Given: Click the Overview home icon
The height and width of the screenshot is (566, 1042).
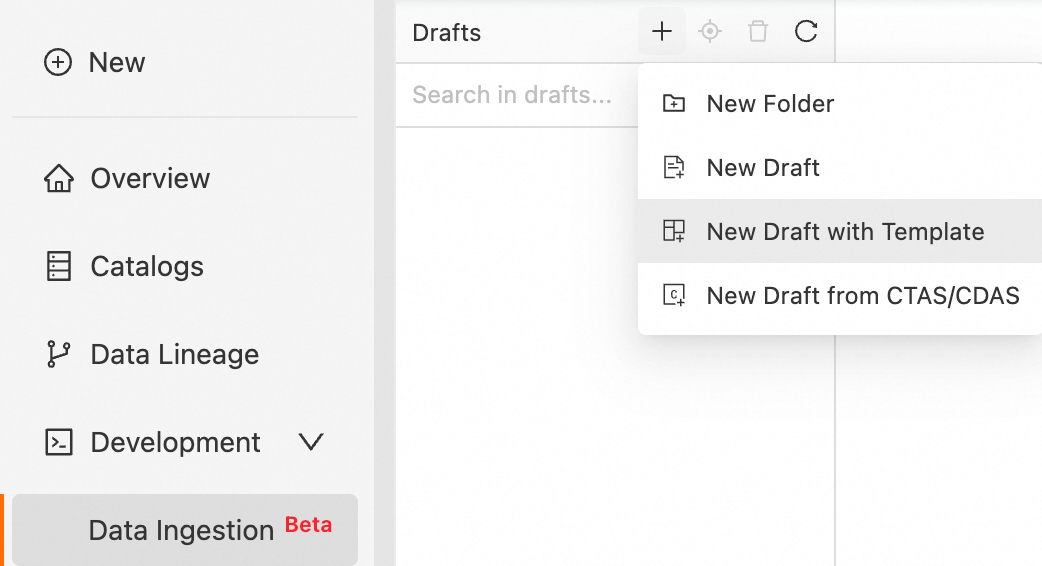Looking at the screenshot, I should point(59,179).
